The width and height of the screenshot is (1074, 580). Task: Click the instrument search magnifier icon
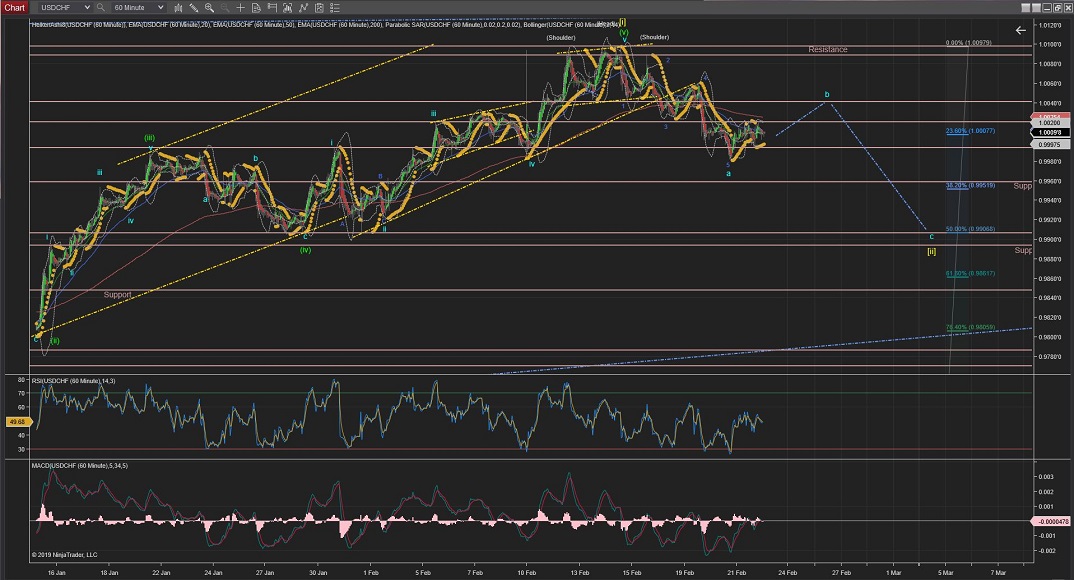[x=100, y=7]
